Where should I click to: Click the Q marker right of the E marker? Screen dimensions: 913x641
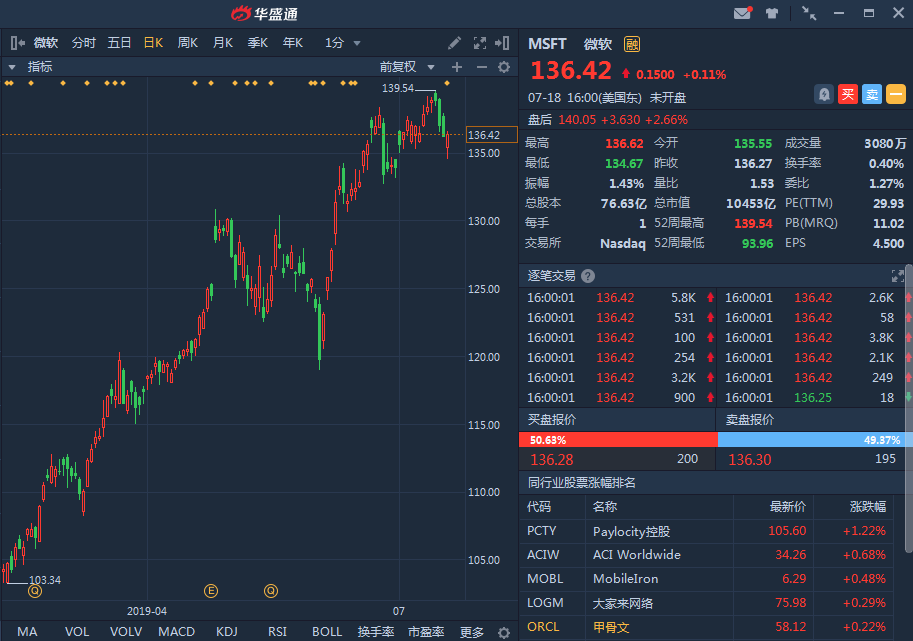[x=271, y=591]
